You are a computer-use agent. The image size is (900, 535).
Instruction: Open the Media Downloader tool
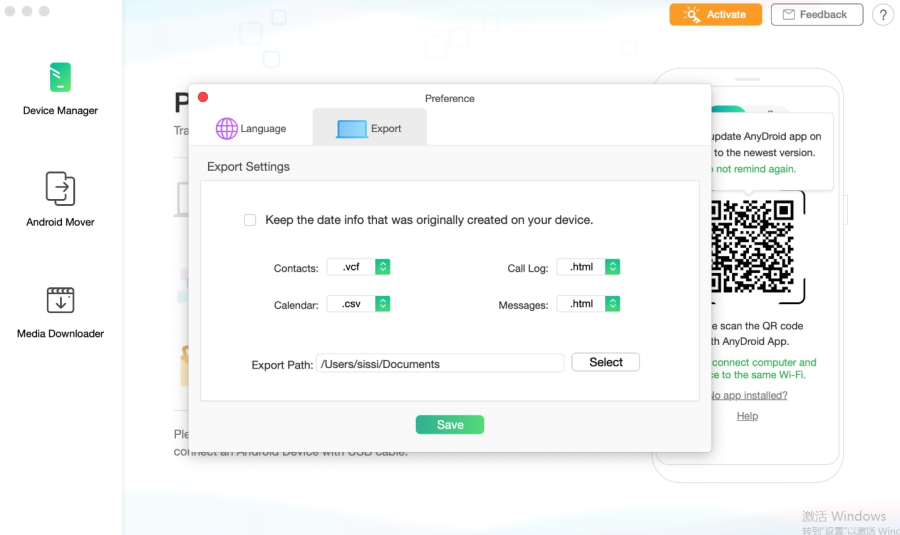click(x=60, y=313)
